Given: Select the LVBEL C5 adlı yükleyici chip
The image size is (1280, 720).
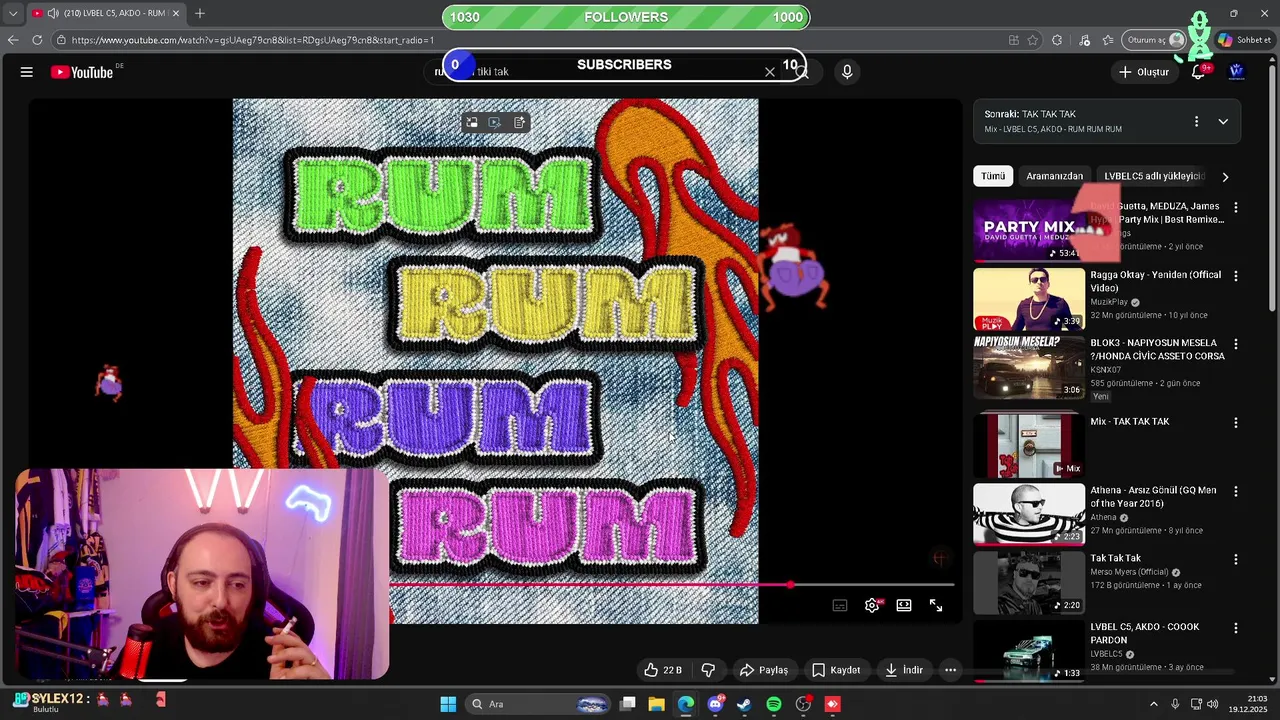Looking at the screenshot, I should pyautogui.click(x=1154, y=176).
